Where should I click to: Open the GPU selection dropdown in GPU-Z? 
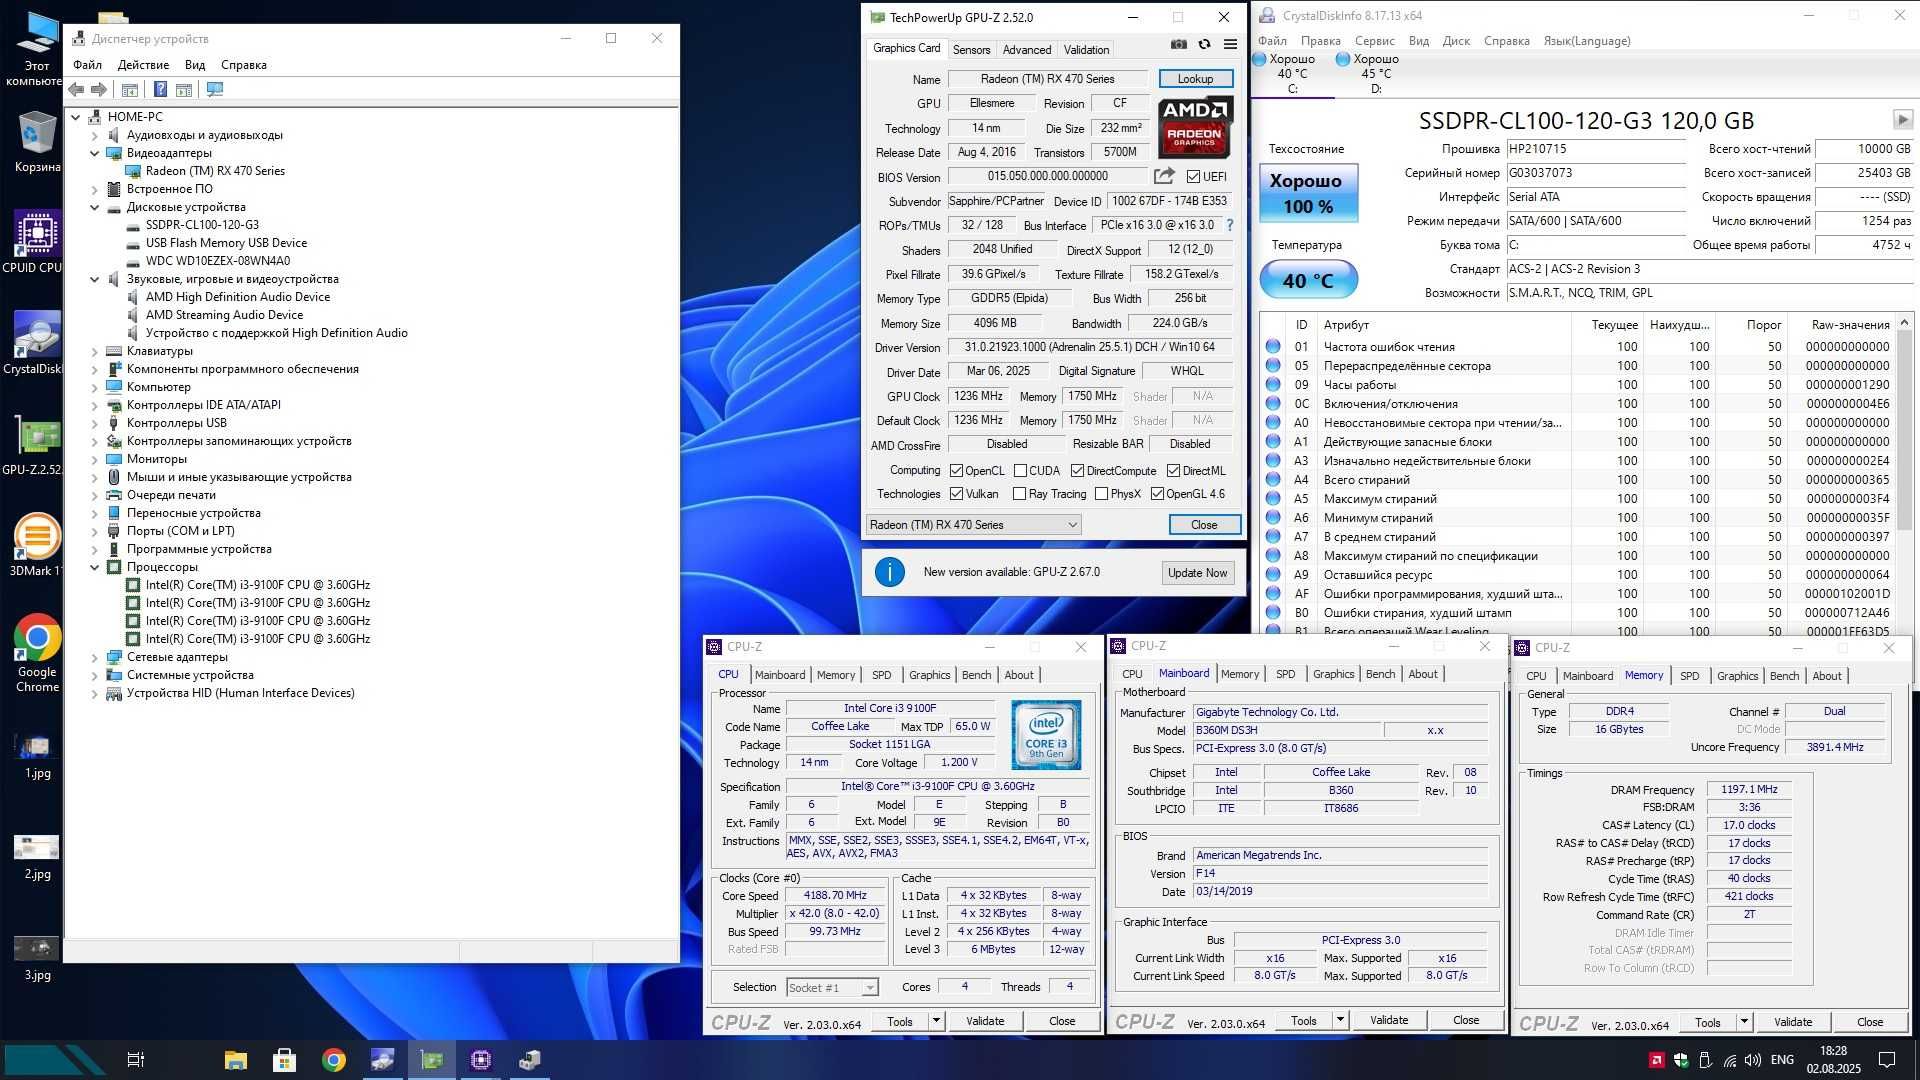pyautogui.click(x=973, y=525)
